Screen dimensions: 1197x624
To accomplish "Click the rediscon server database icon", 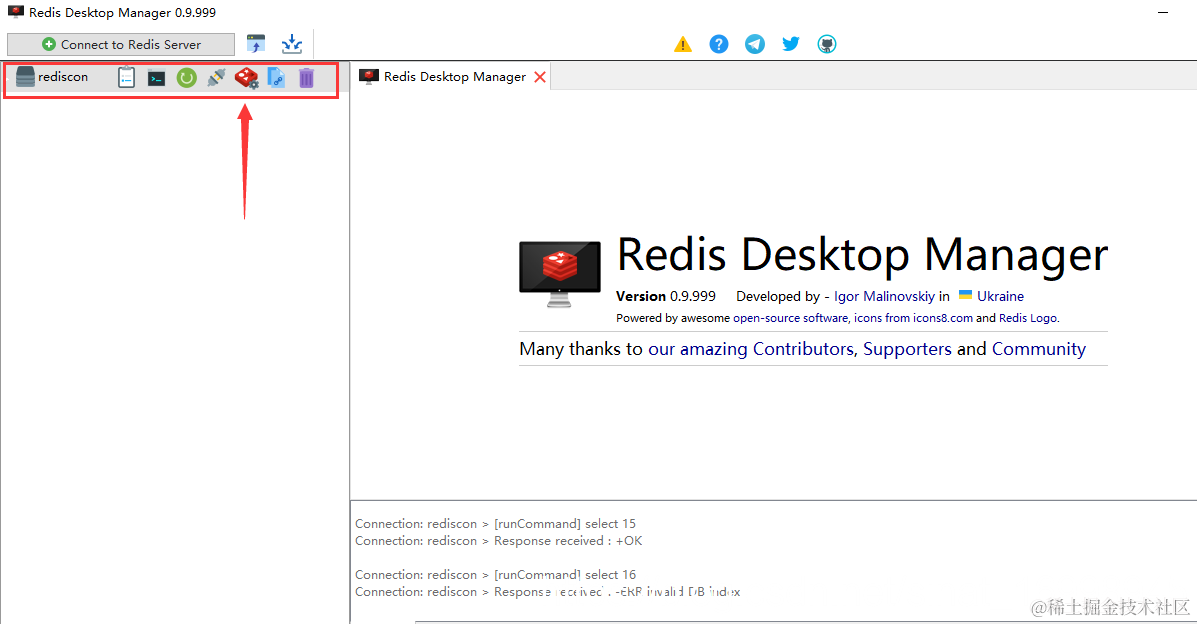I will 25,76.
